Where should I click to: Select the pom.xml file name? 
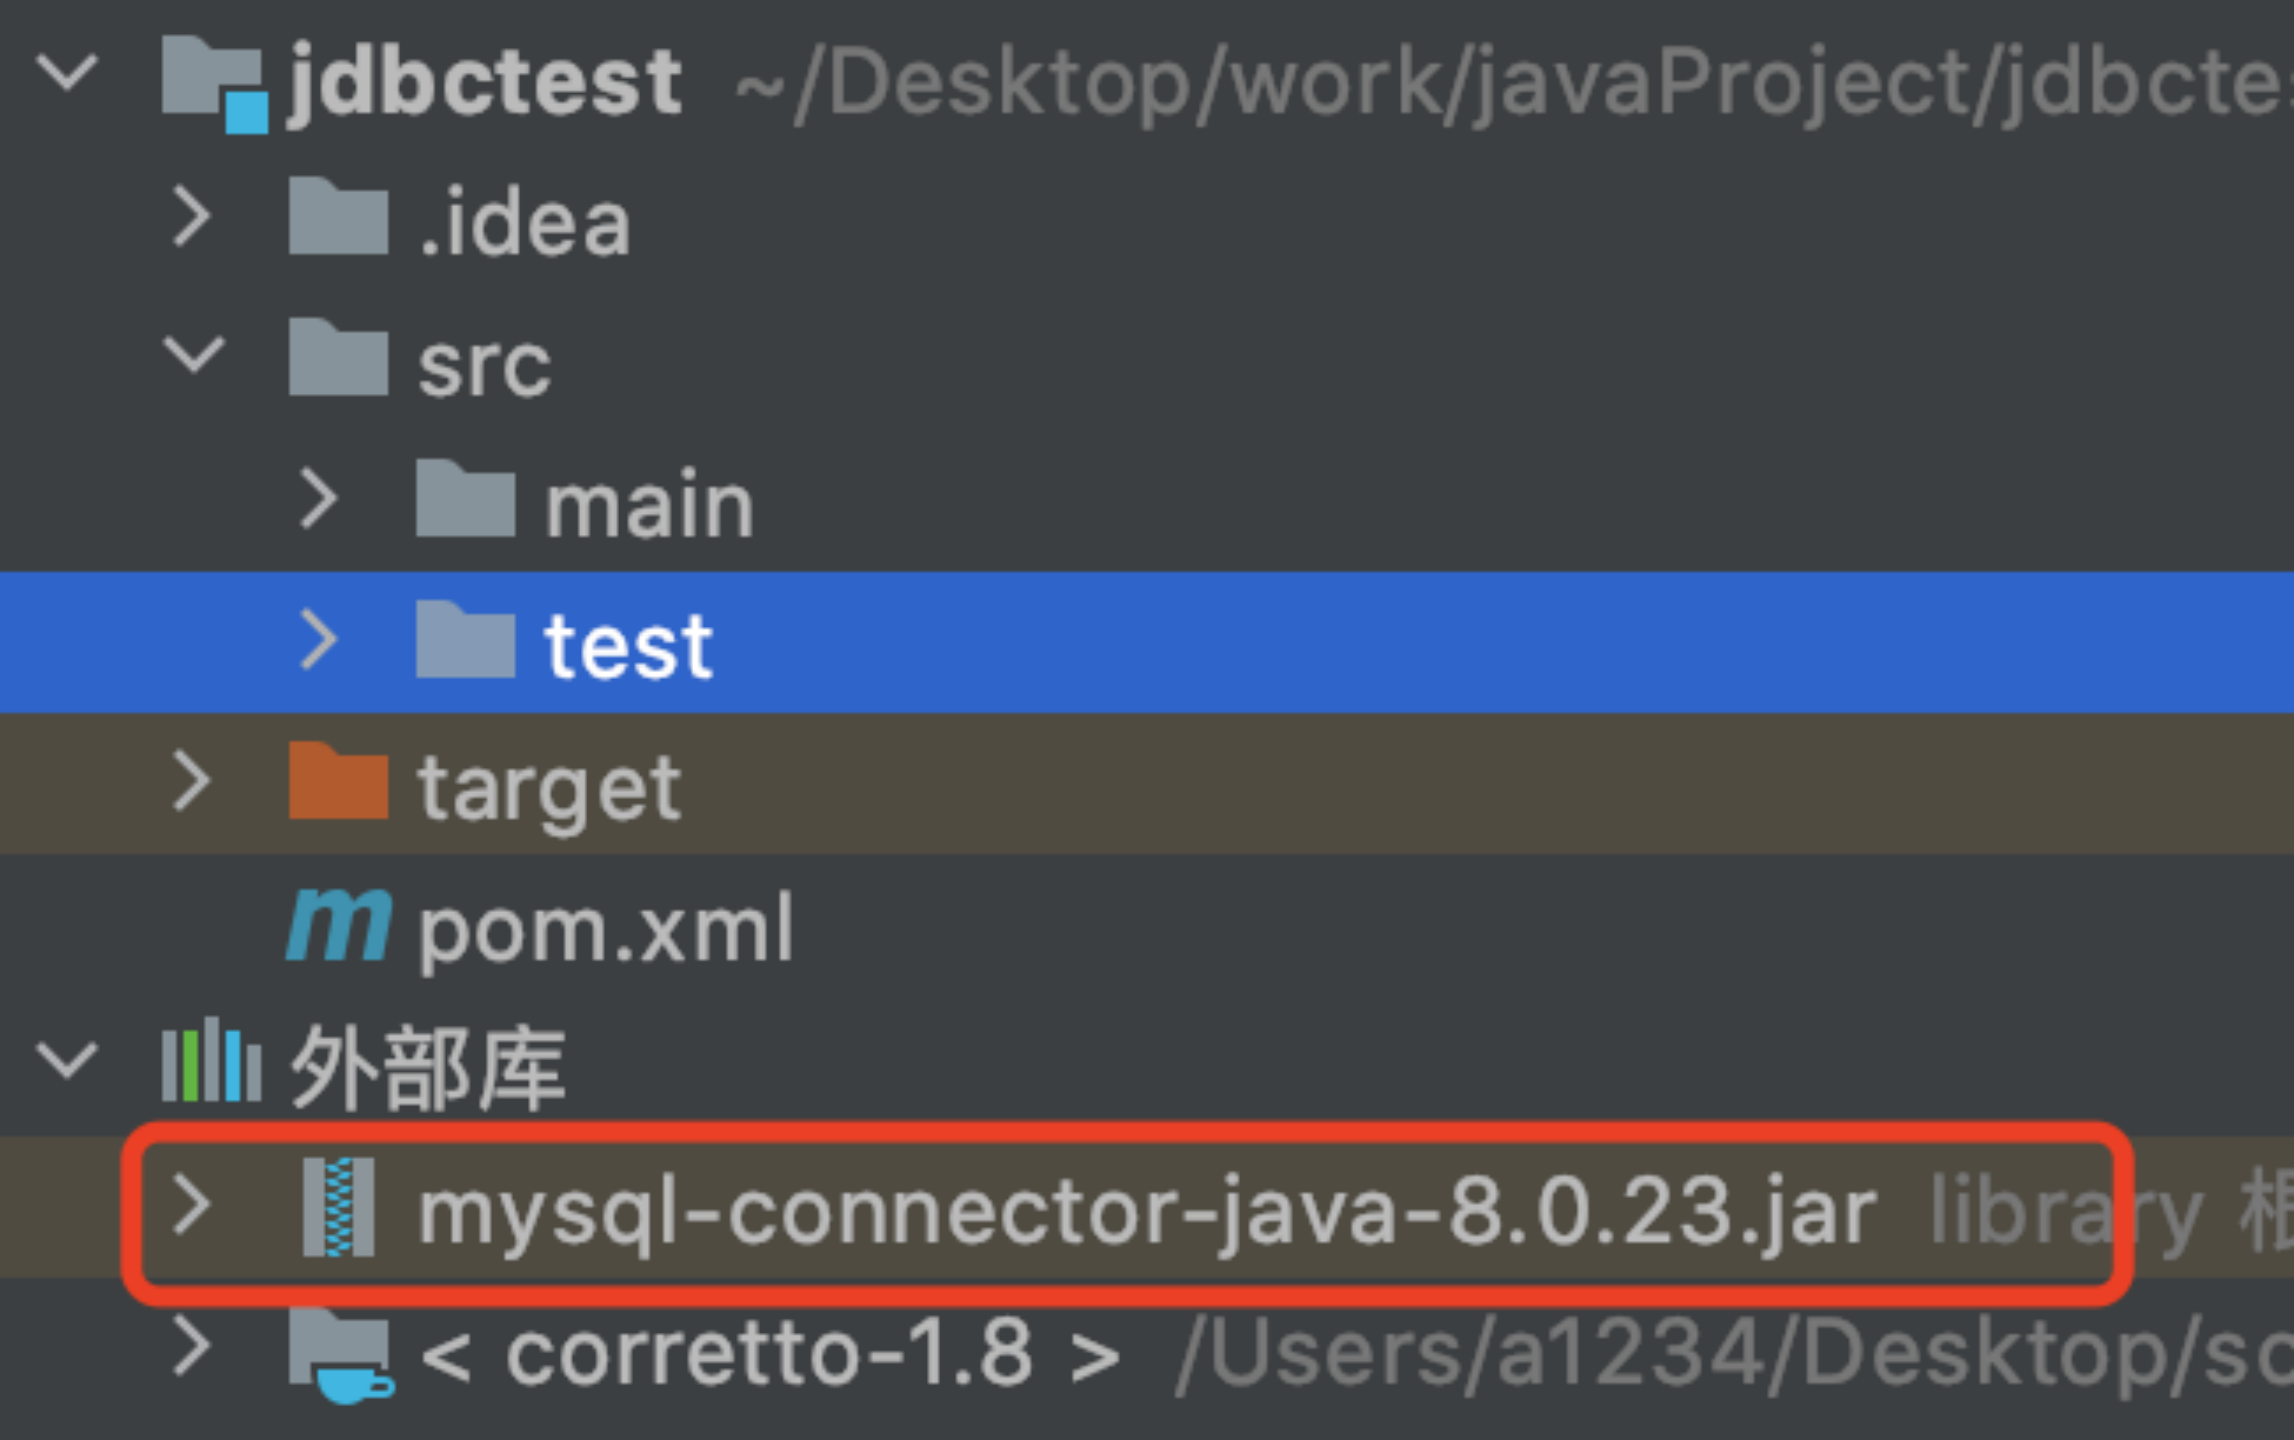coord(605,930)
